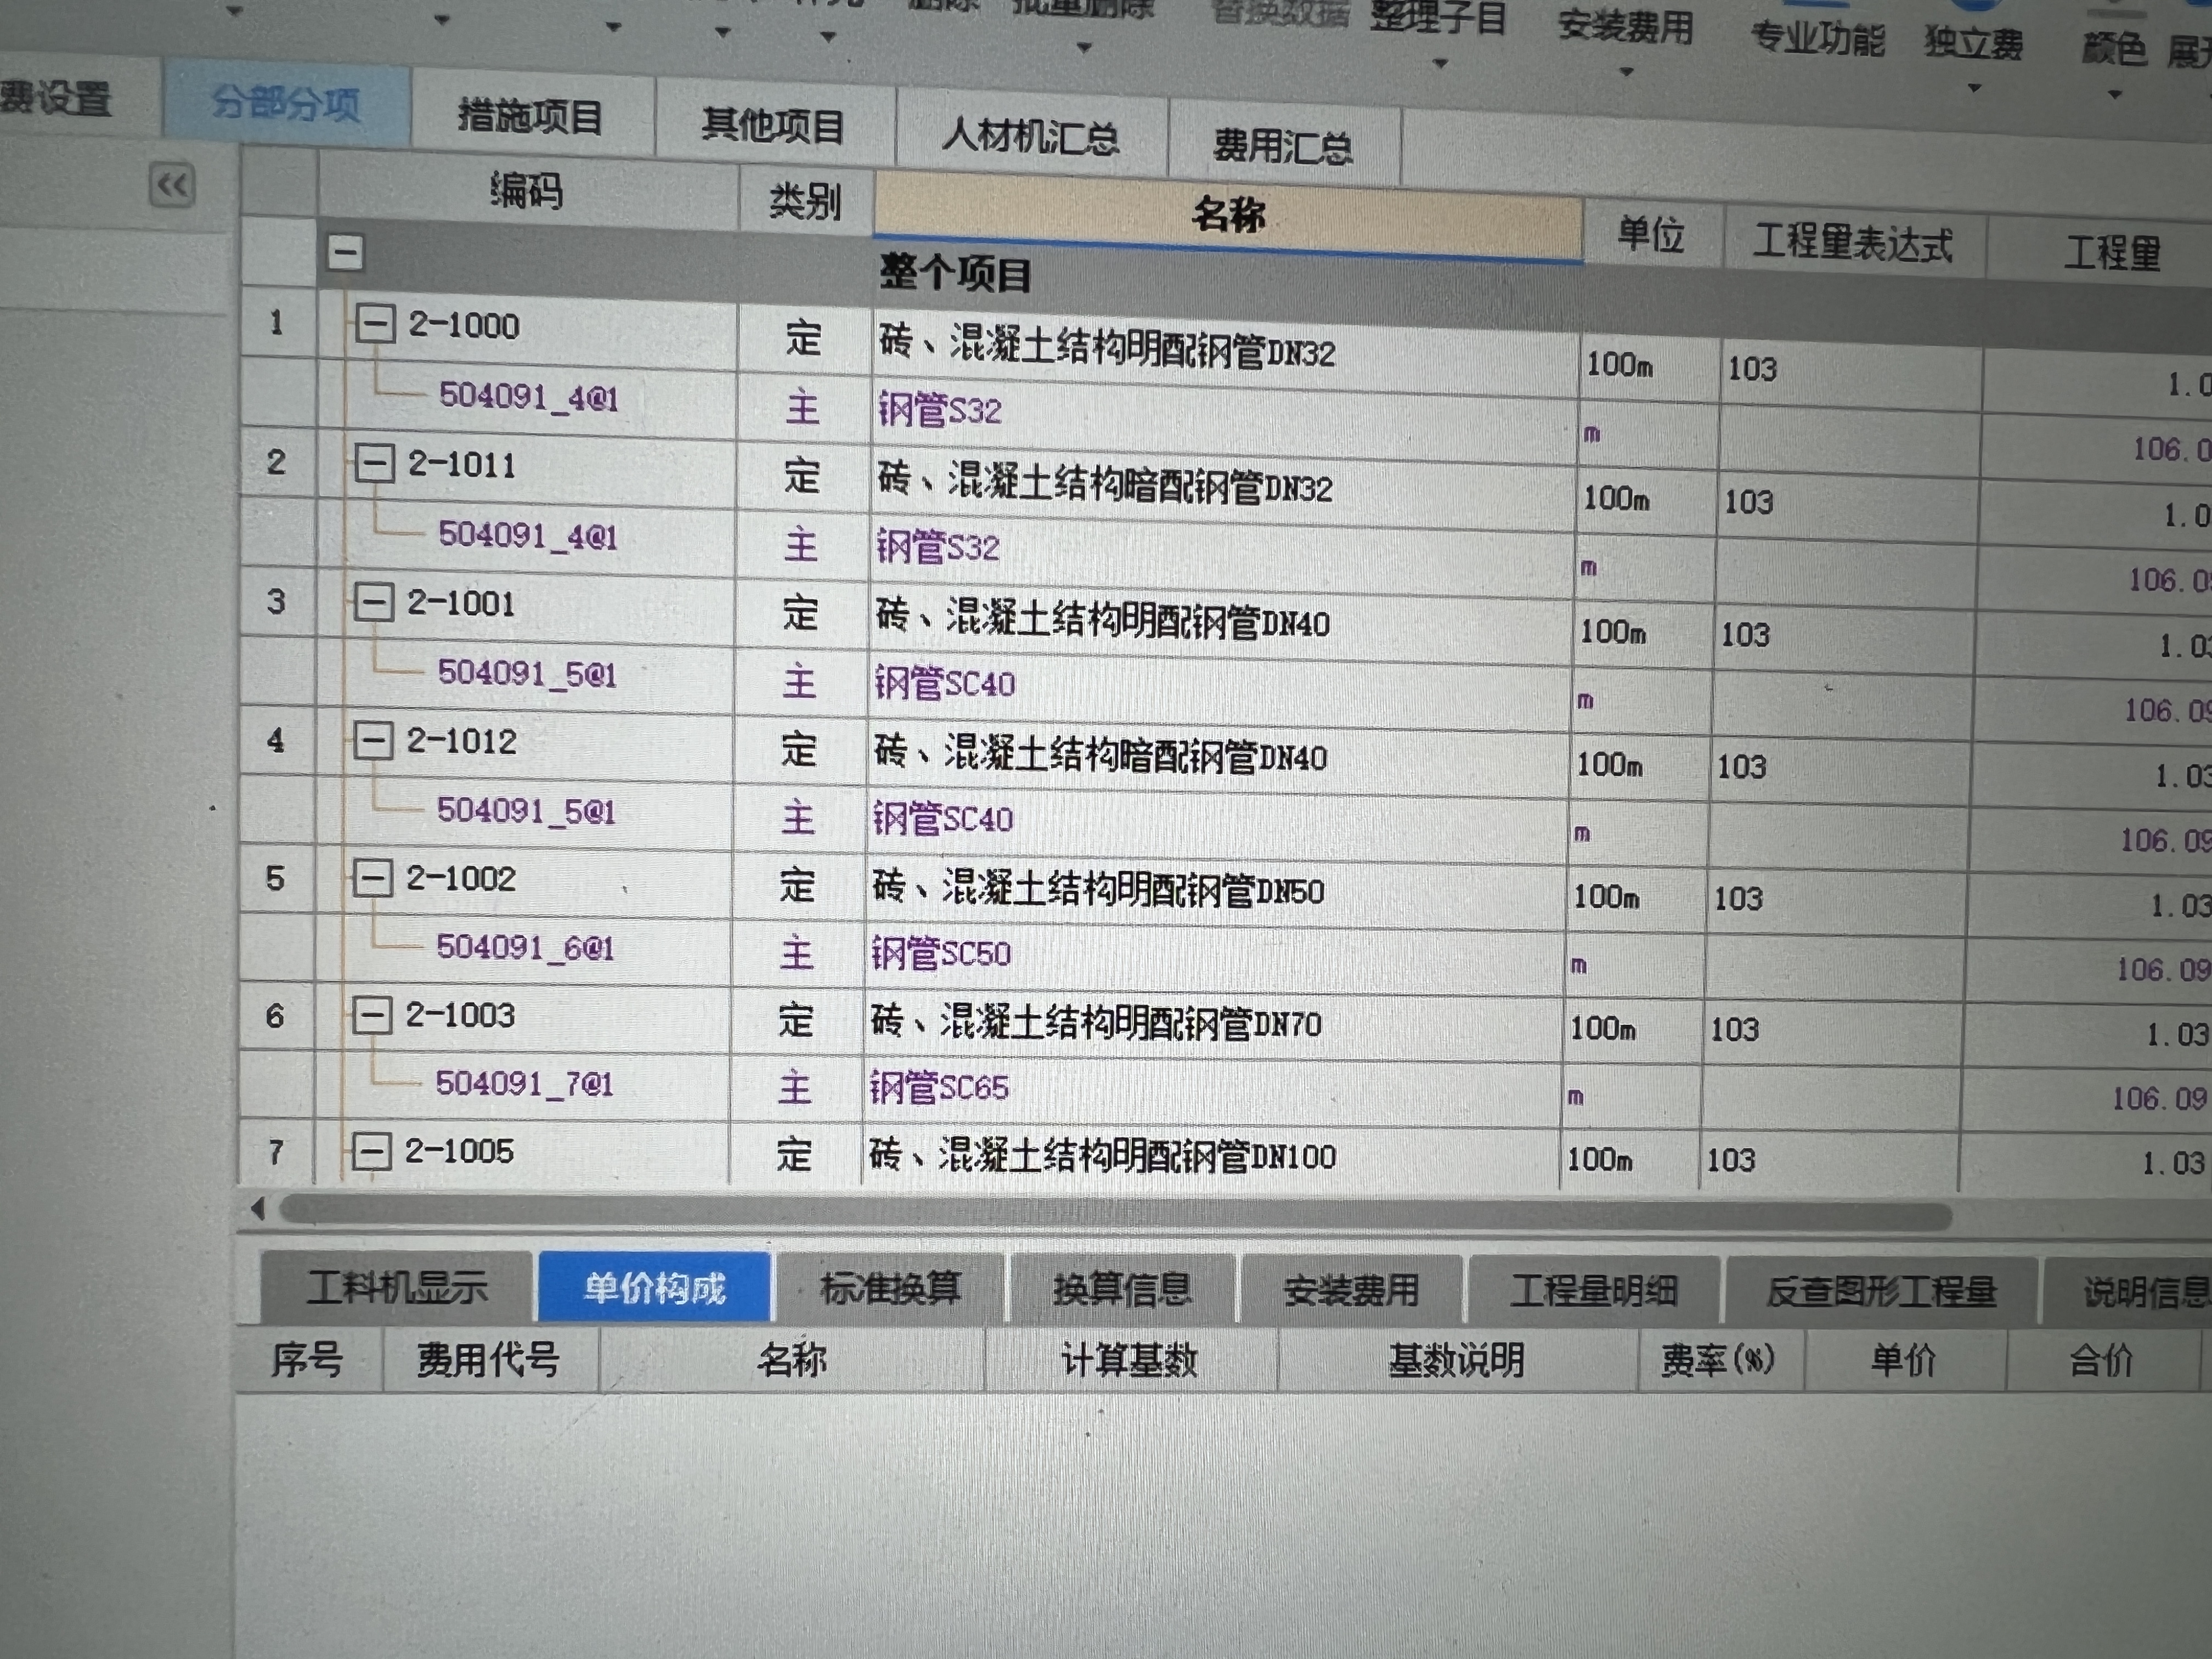Select row number 4 header

(276, 740)
